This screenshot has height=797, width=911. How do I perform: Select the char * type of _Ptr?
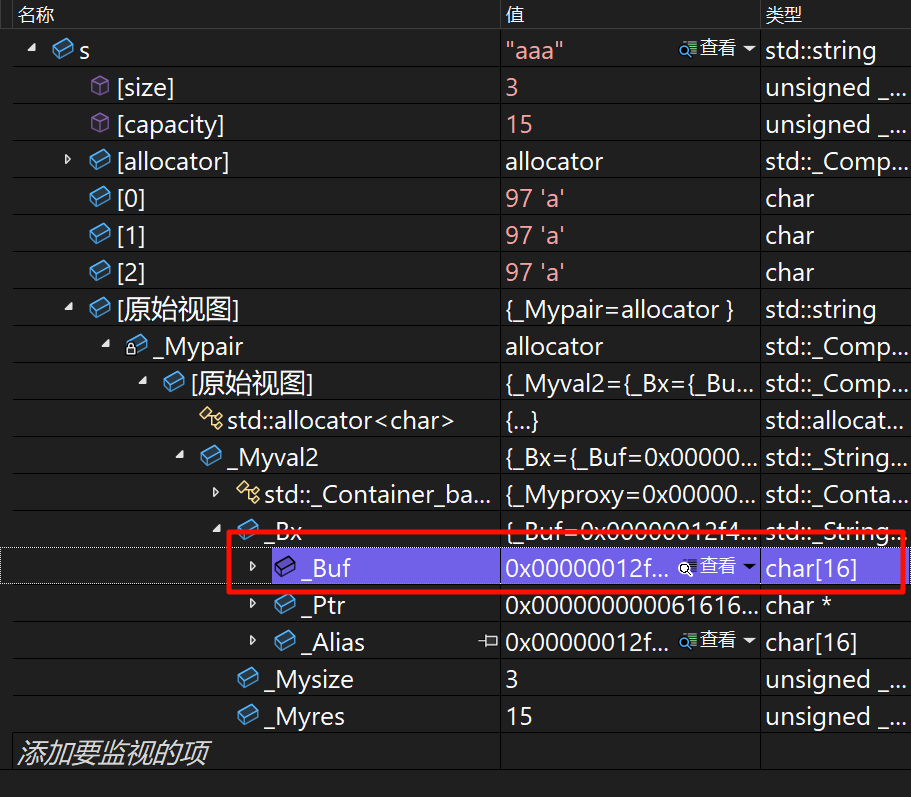point(798,605)
